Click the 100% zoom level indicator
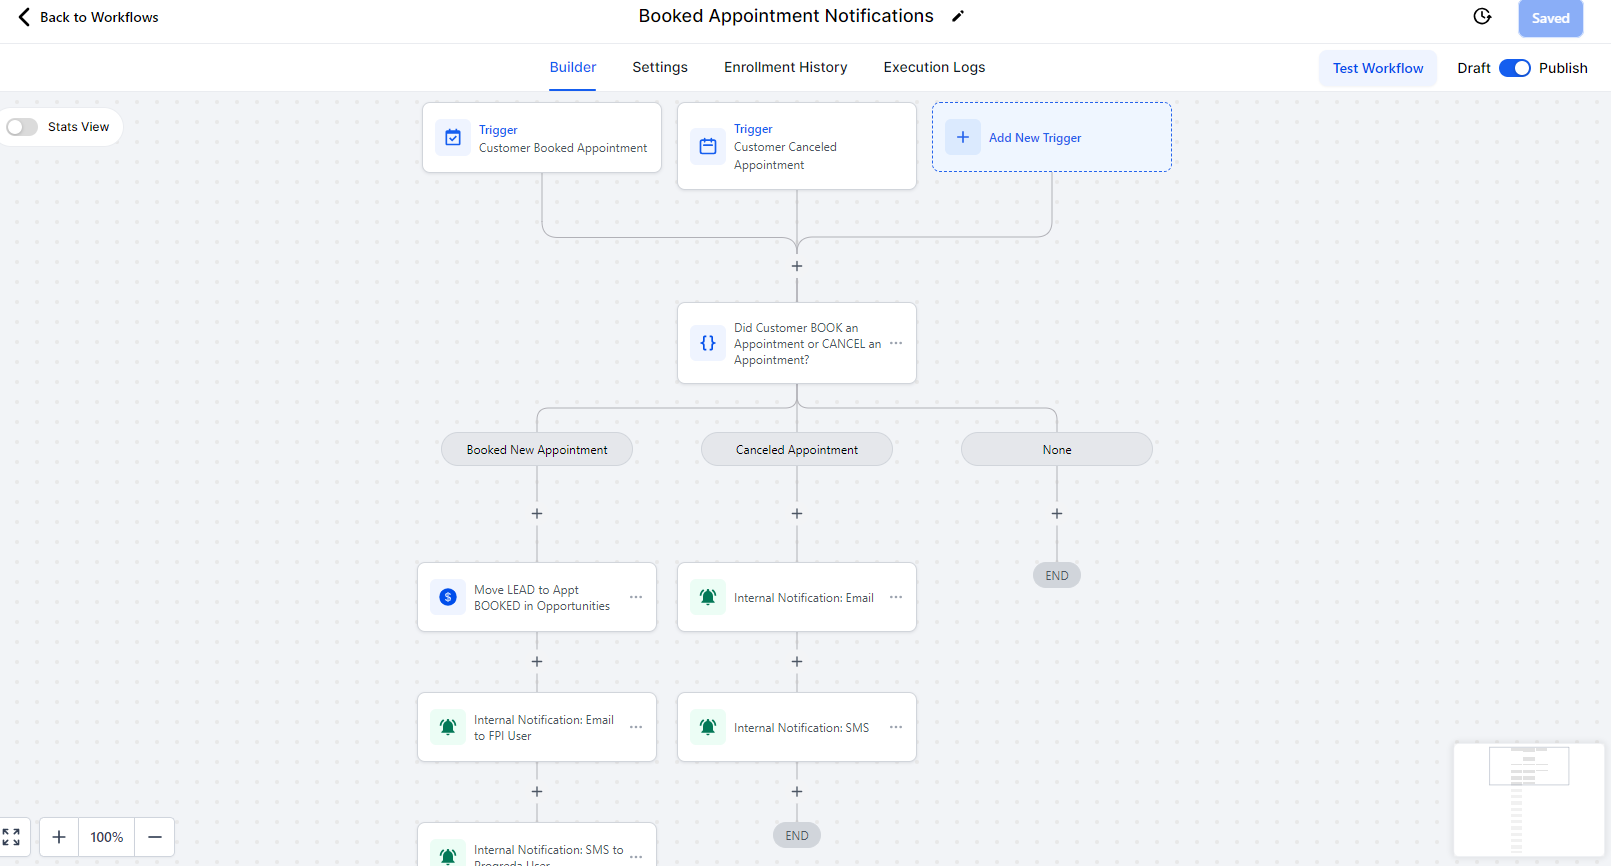Viewport: 1611px width, 866px height. [x=107, y=837]
